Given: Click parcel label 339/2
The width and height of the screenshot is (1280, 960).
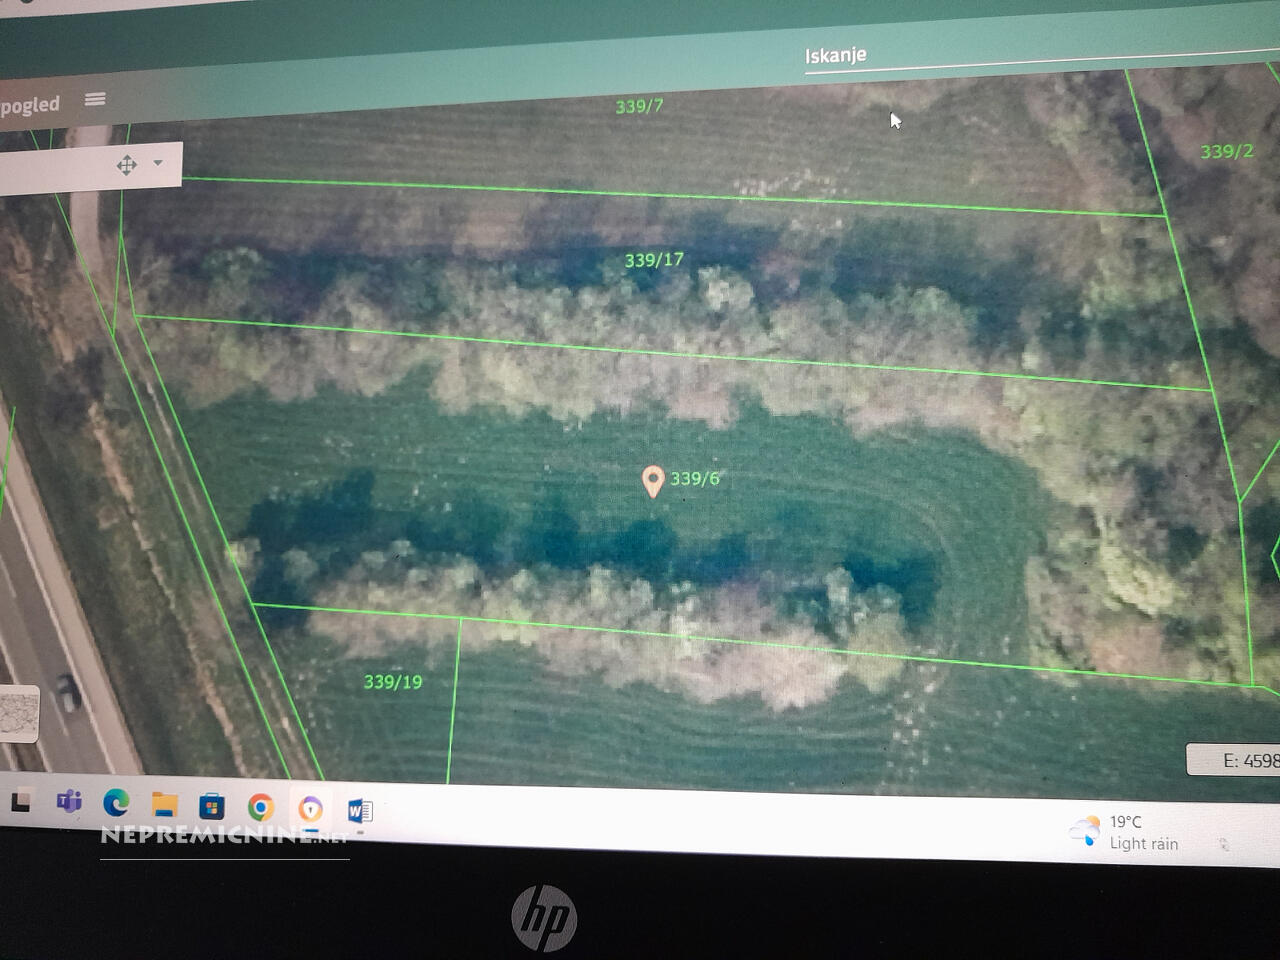Looking at the screenshot, I should coord(1226,152).
